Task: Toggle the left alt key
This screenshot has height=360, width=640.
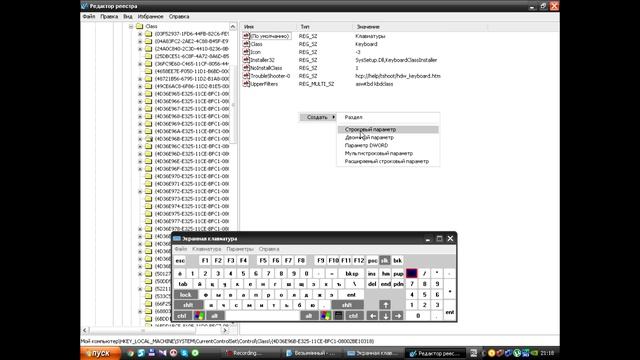Action: [x=214, y=316]
